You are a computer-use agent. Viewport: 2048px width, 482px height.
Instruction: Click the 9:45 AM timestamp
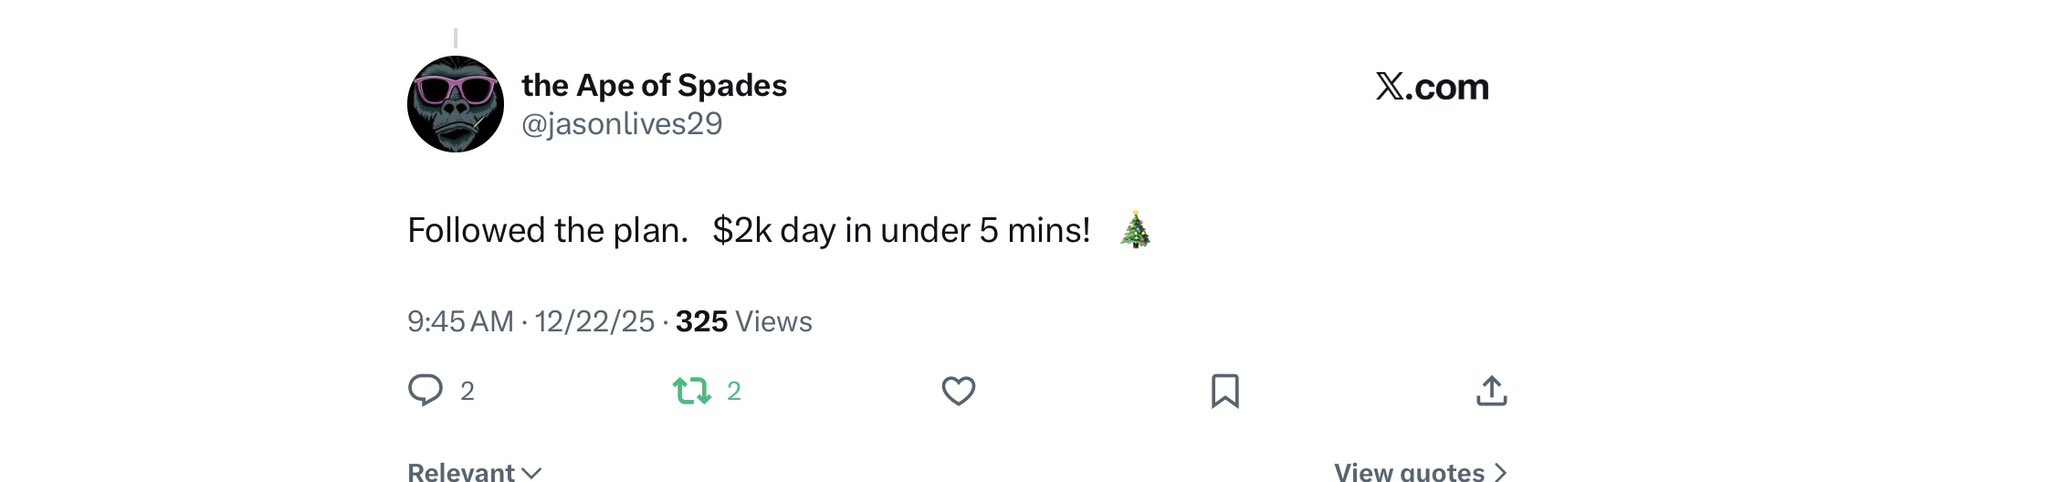pos(460,321)
